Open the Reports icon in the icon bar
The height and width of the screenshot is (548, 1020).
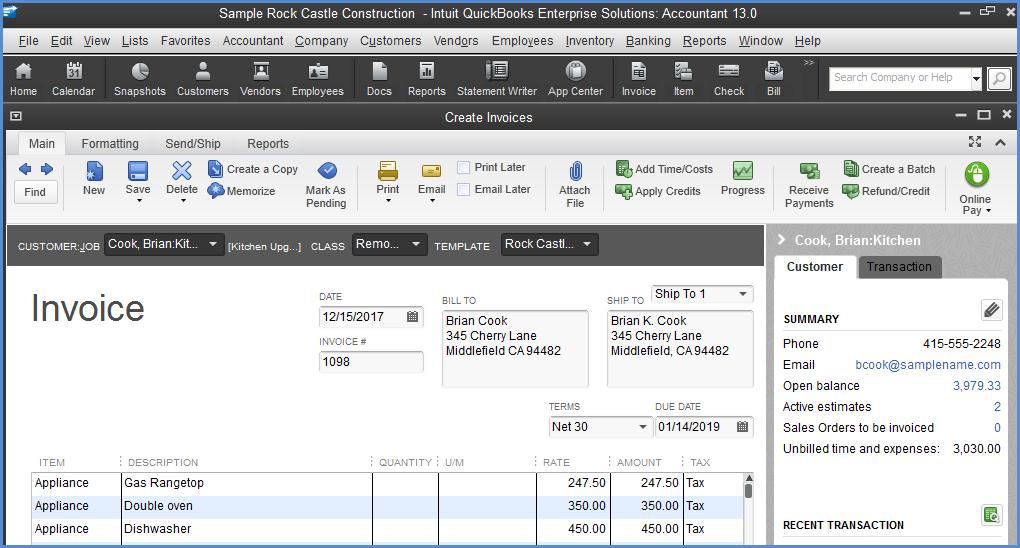click(x=427, y=79)
